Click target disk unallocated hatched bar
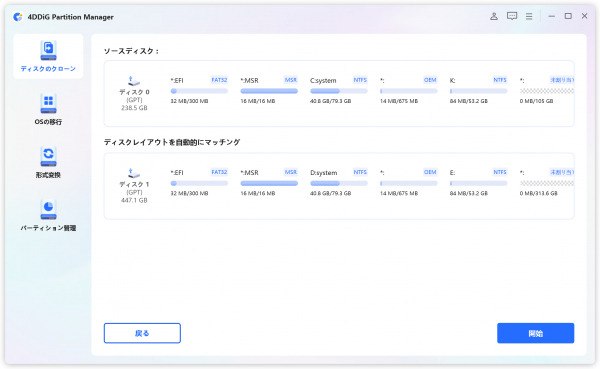Viewport: 600px width, 369px height. (547, 183)
